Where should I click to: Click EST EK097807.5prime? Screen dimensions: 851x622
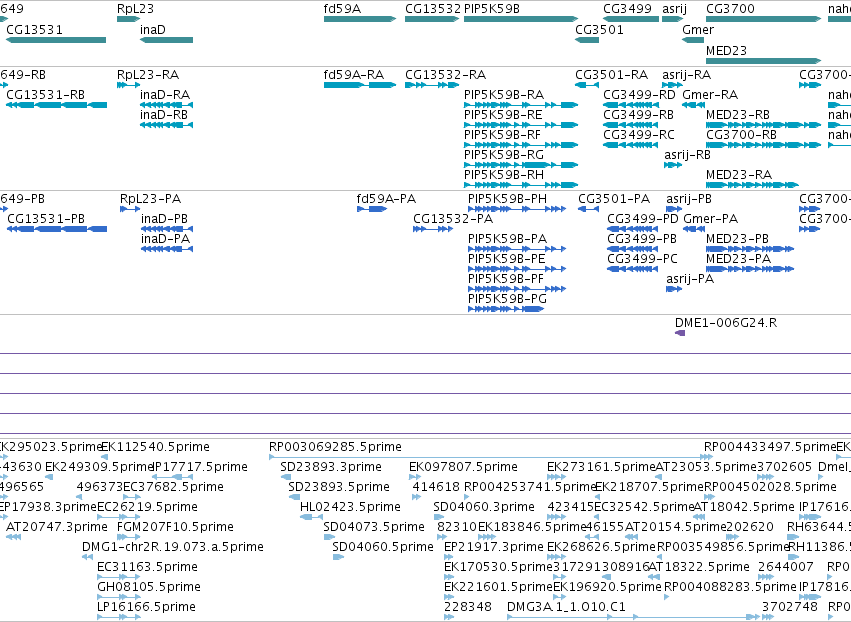pos(415,477)
